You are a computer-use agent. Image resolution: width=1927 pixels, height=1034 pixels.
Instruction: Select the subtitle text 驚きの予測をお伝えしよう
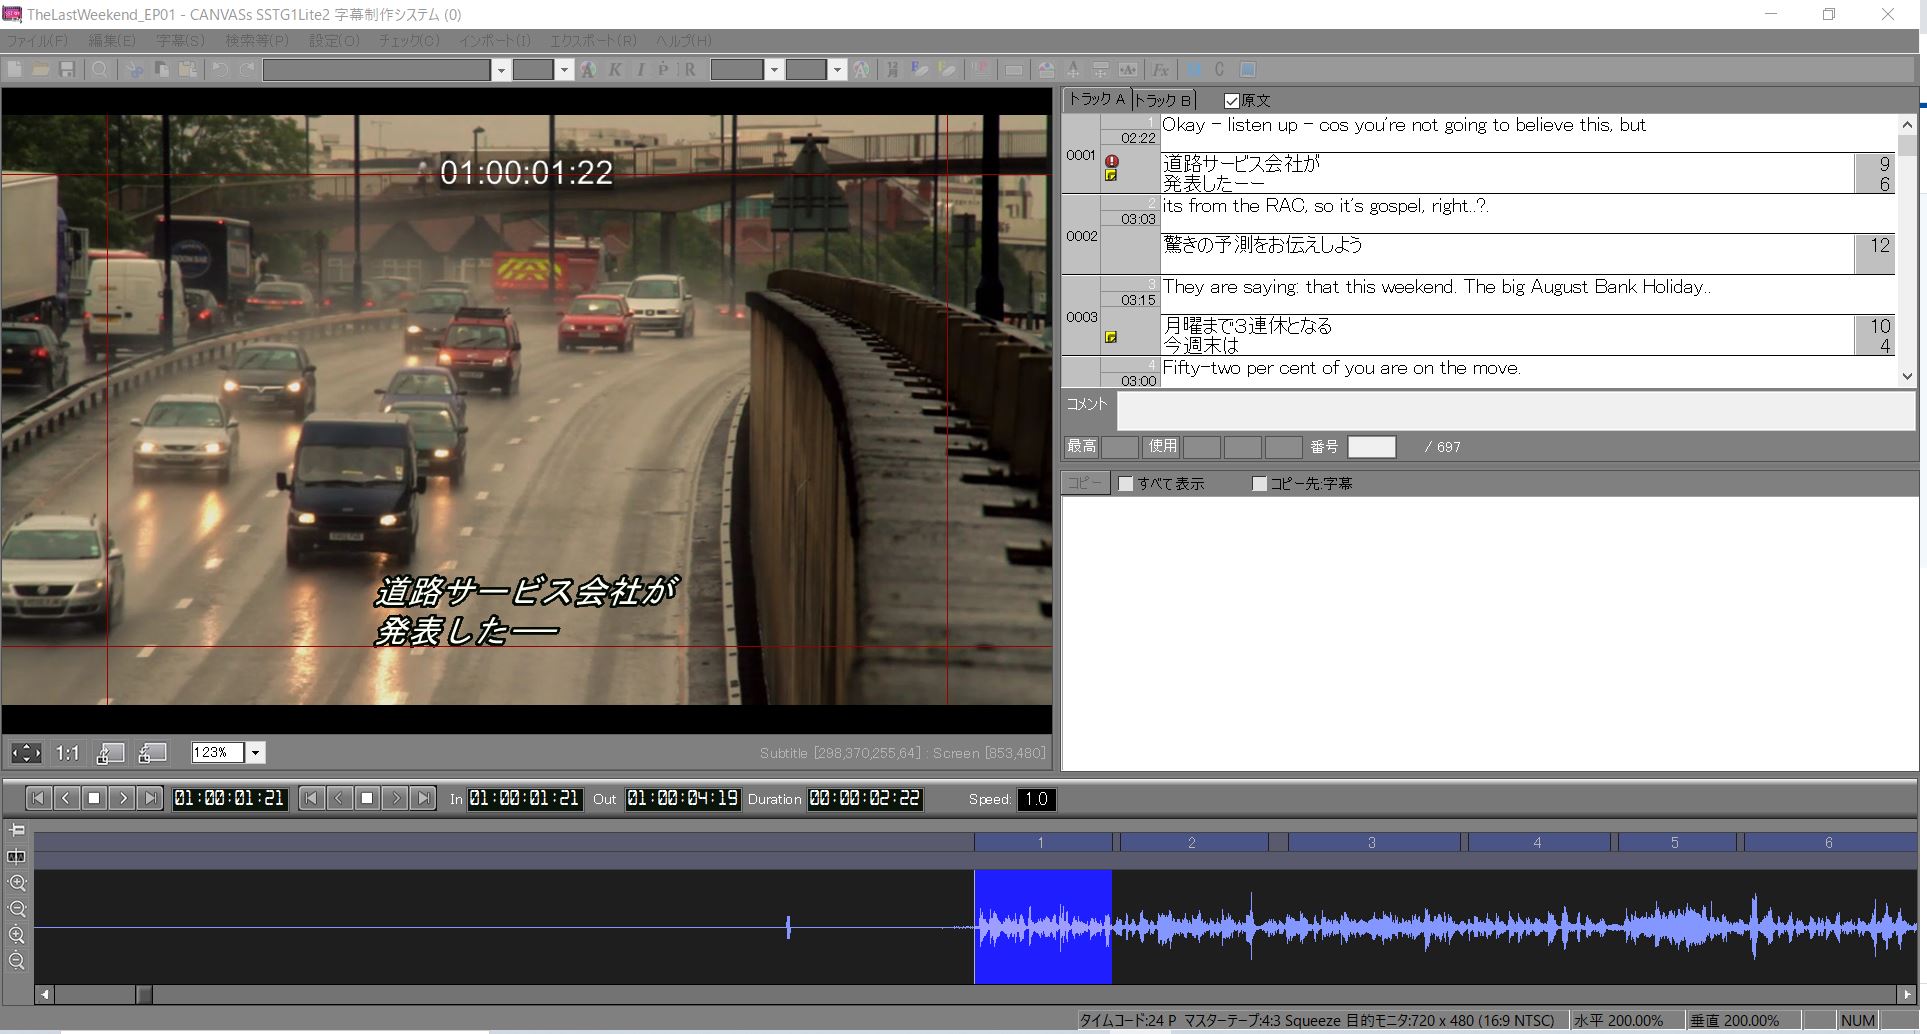[x=1262, y=245]
